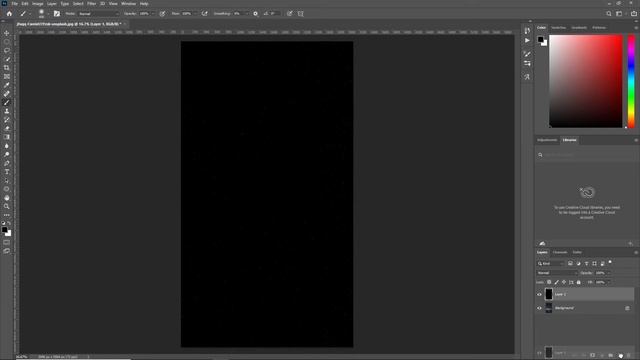
Task: Toggle layer filtering on/off switch
Action: point(610,262)
